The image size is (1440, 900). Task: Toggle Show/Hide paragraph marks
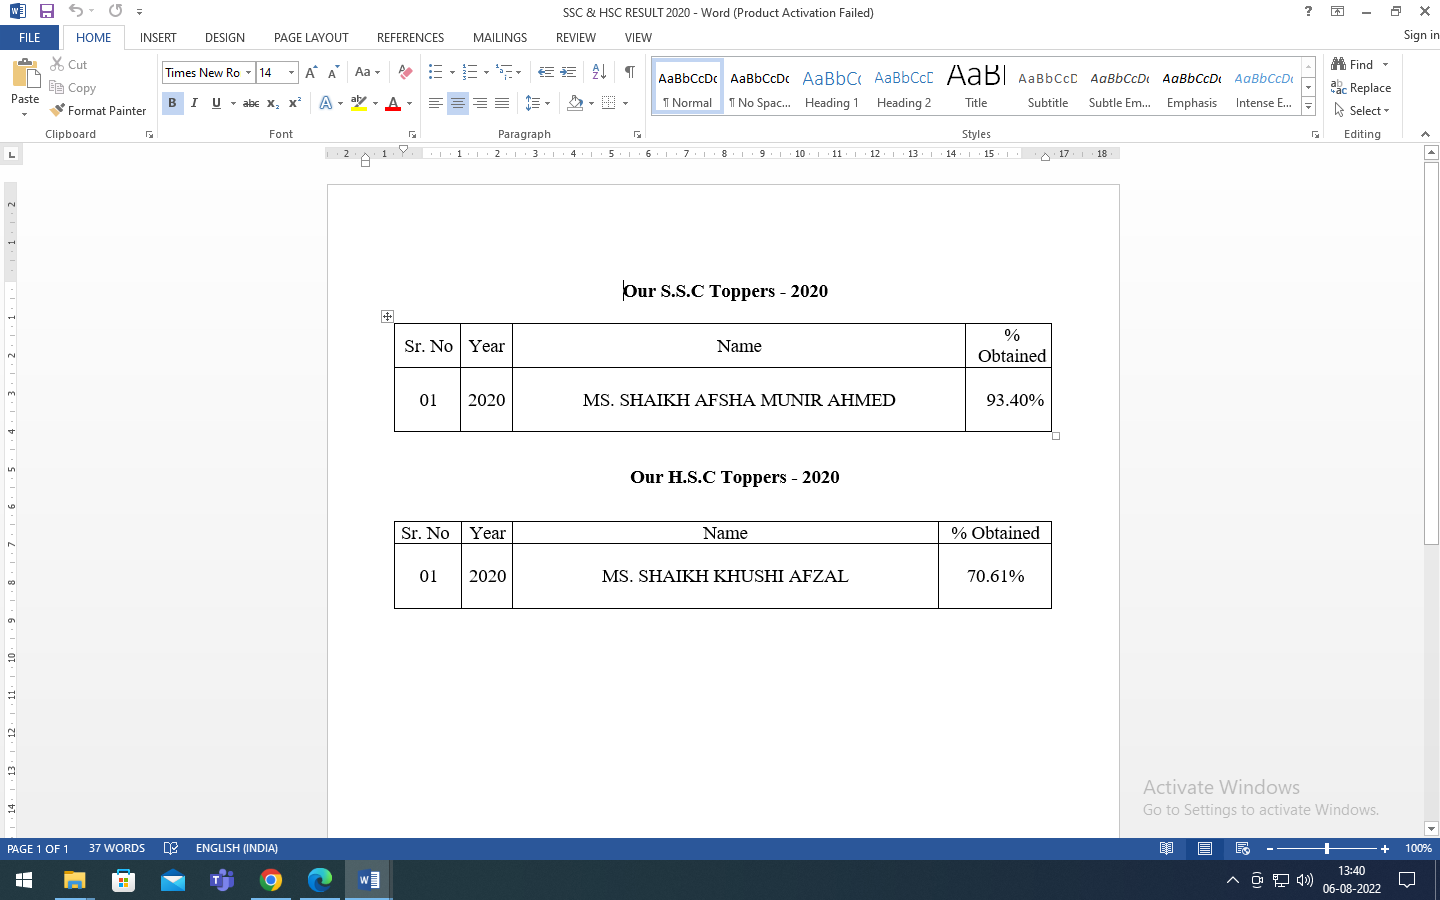click(629, 72)
